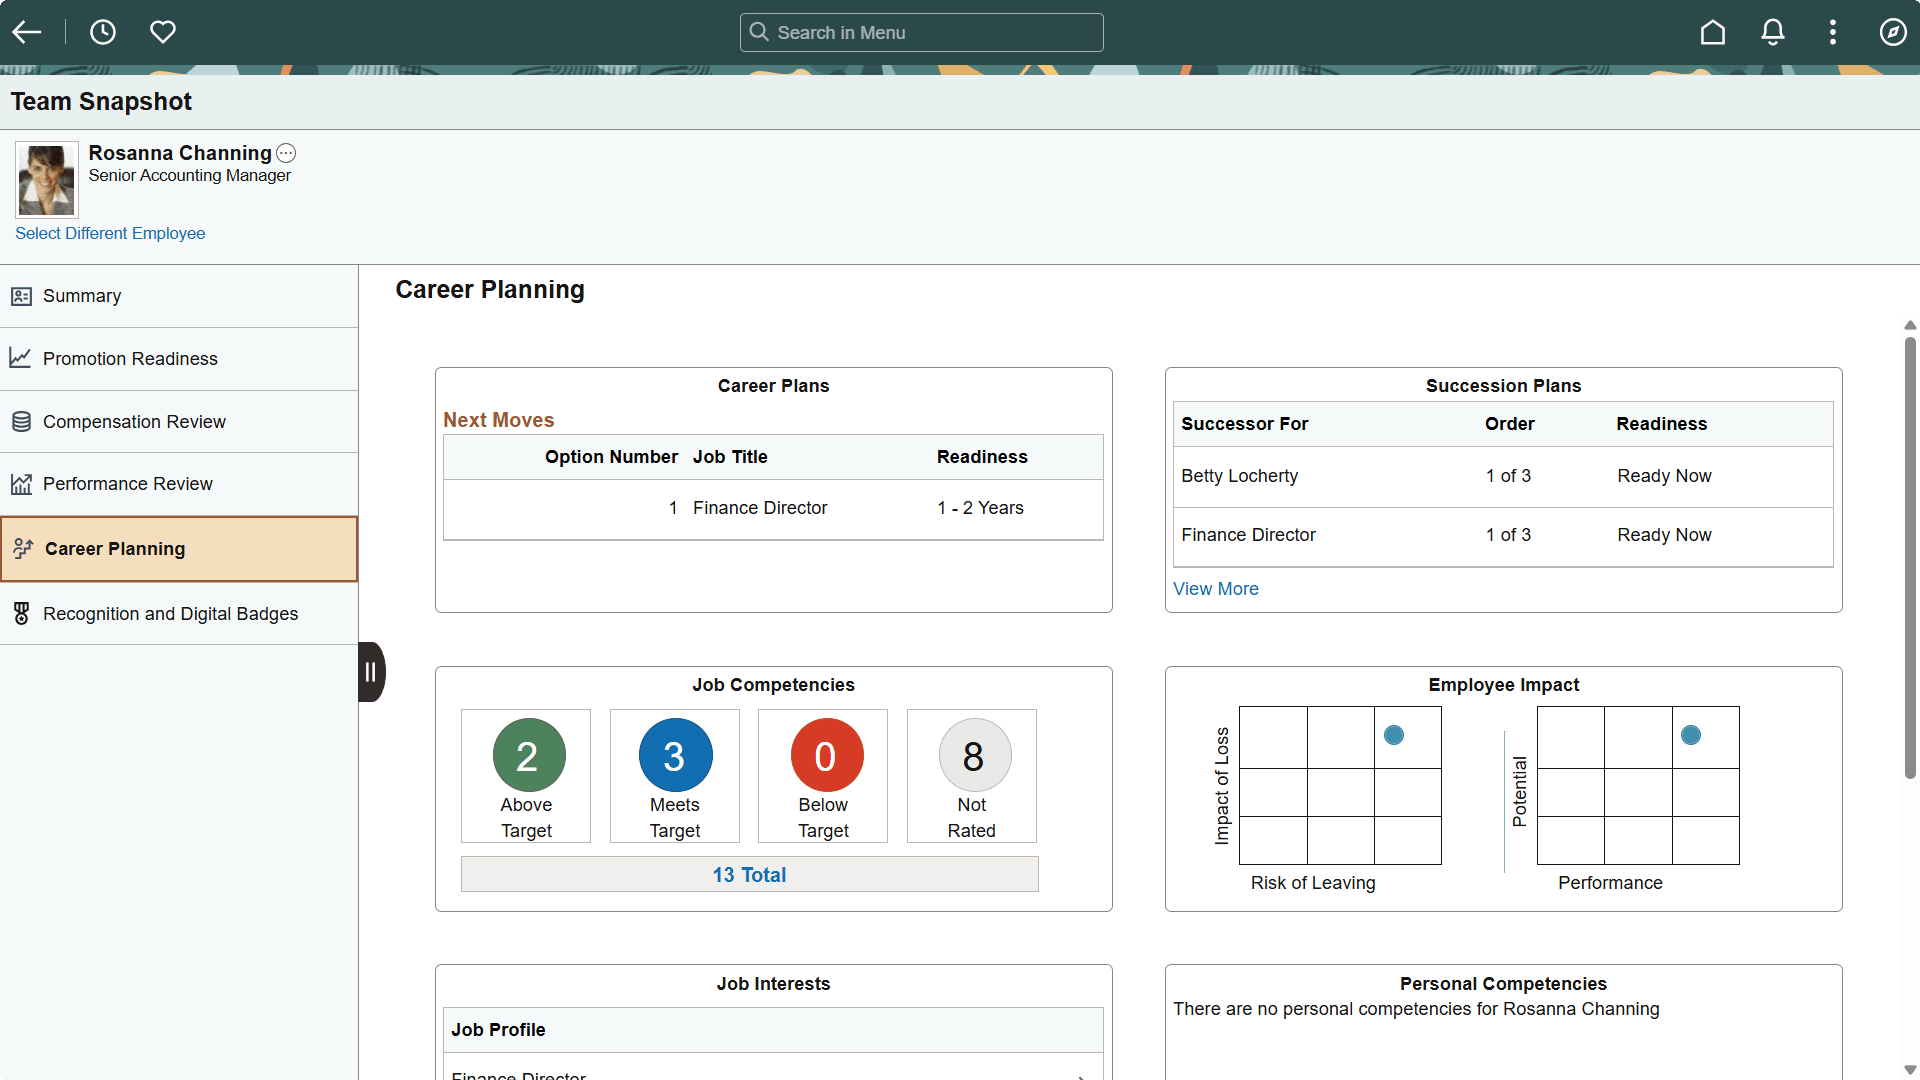Click the 1 - 2 Years readiness value
1920x1080 pixels.
[x=980, y=508]
